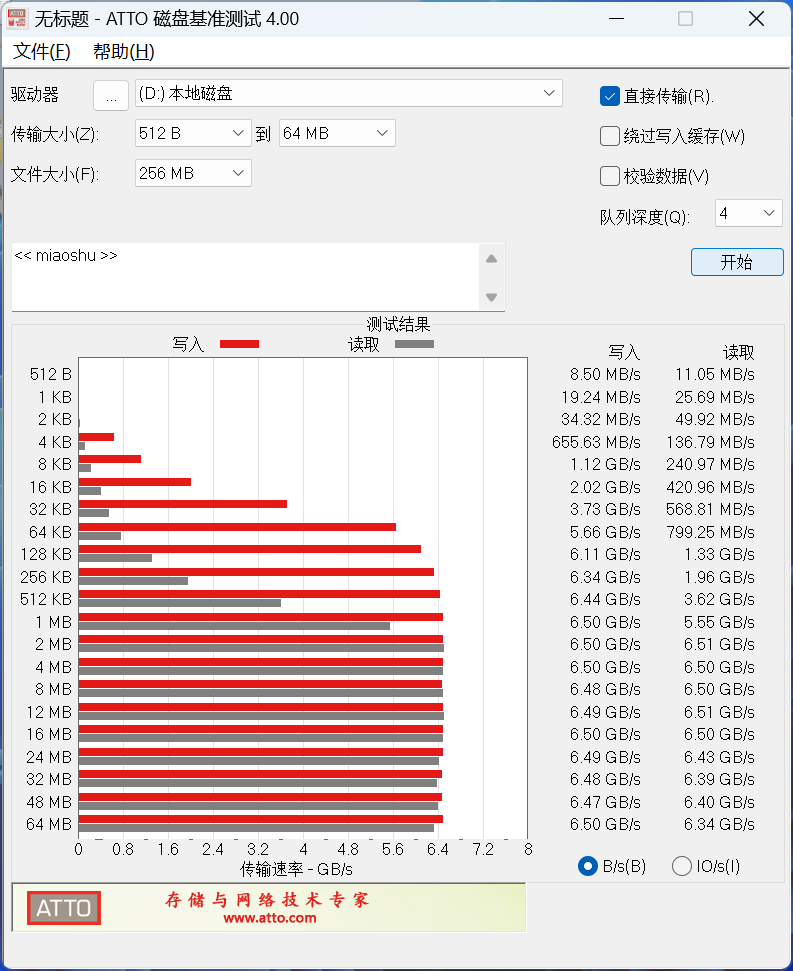This screenshot has height=971, width=793.
Task: Enable the 绕过写入缓存(W) checkbox
Action: click(610, 136)
